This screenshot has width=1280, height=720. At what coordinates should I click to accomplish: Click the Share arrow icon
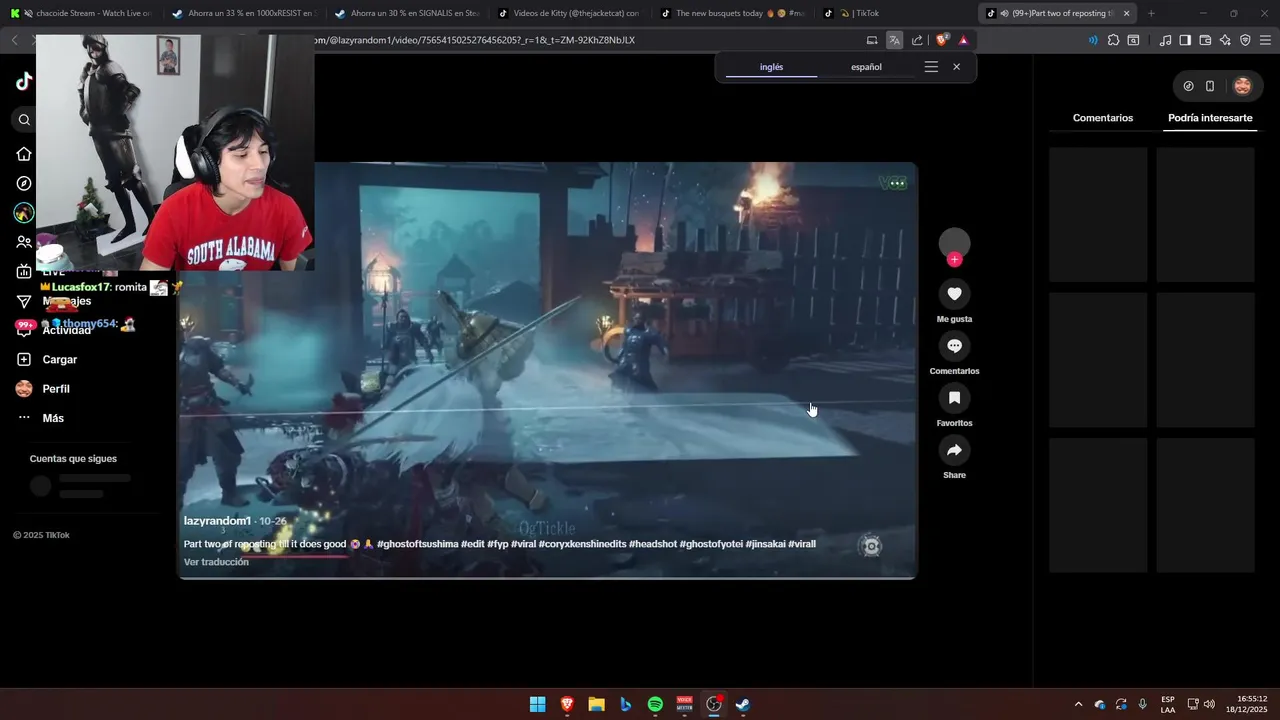coord(954,450)
